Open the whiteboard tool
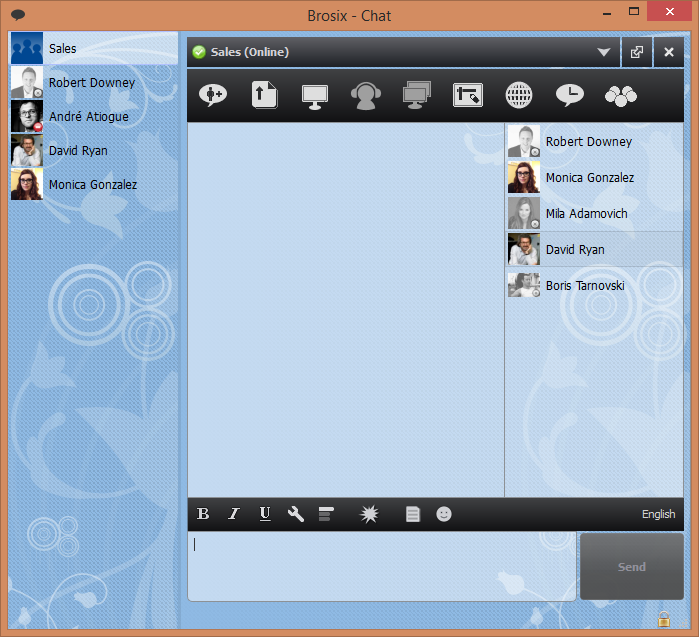699x637 pixels. (x=467, y=95)
